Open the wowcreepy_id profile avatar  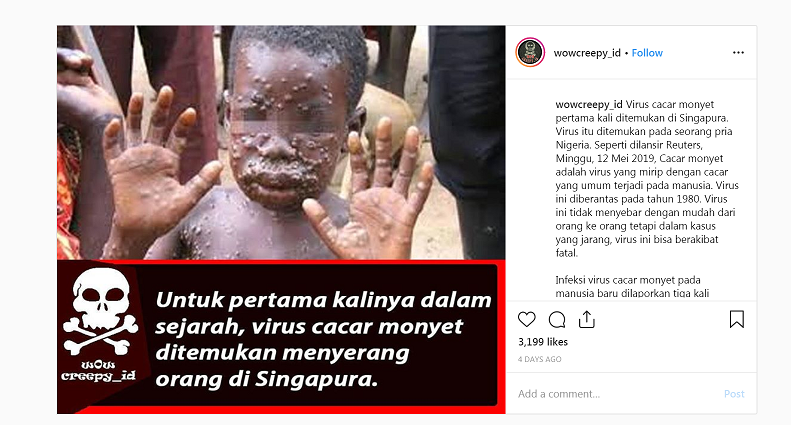530,52
